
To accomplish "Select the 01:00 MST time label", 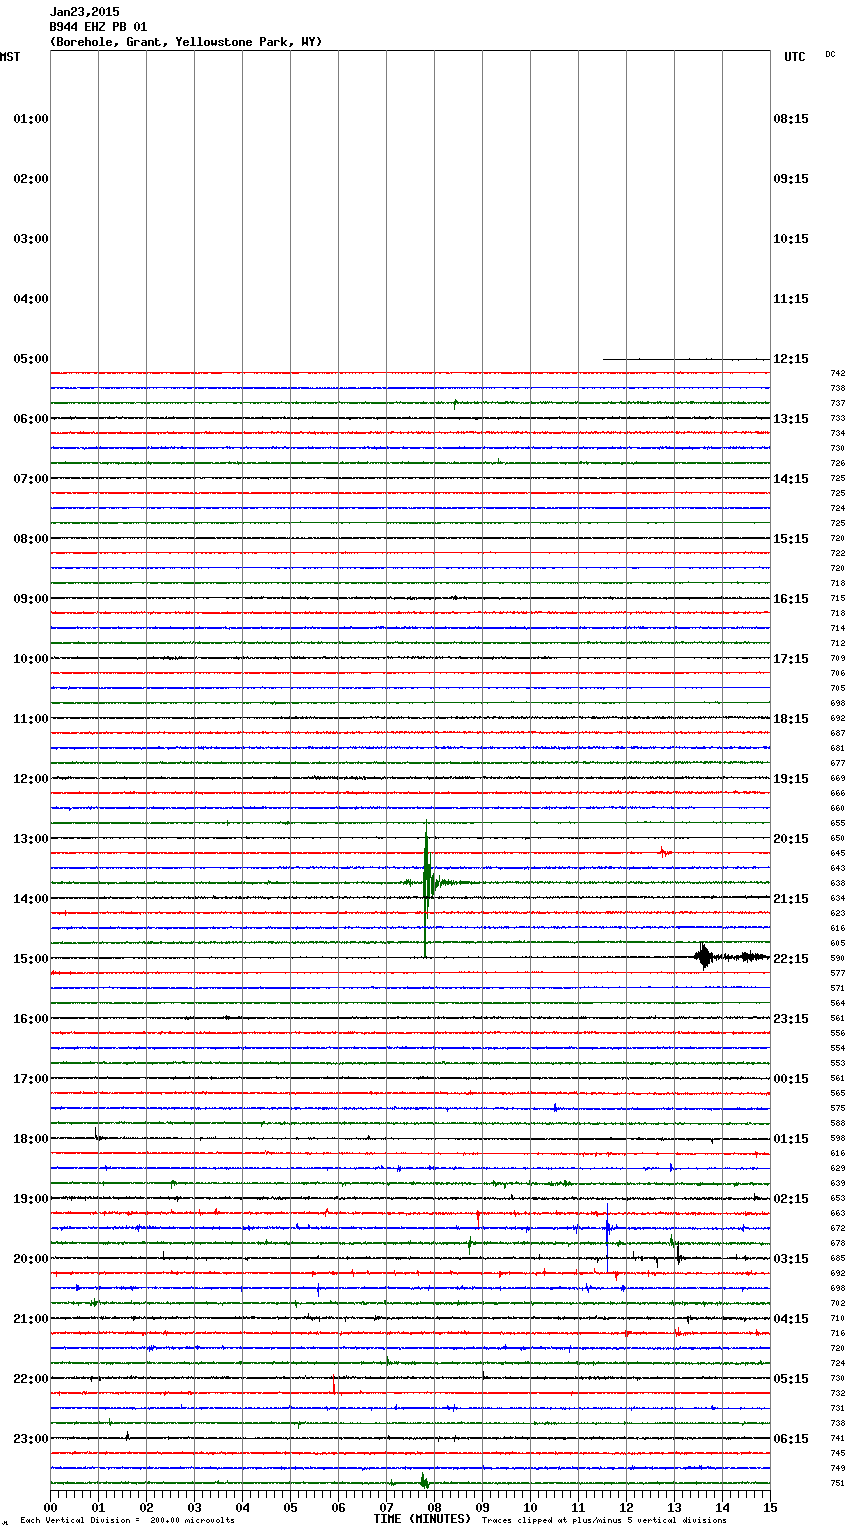I will [31, 119].
